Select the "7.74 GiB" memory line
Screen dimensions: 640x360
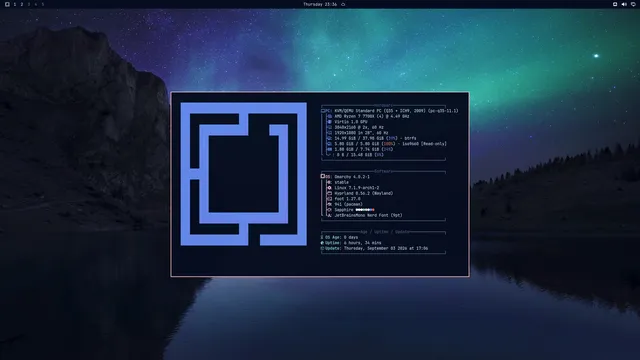(x=364, y=149)
